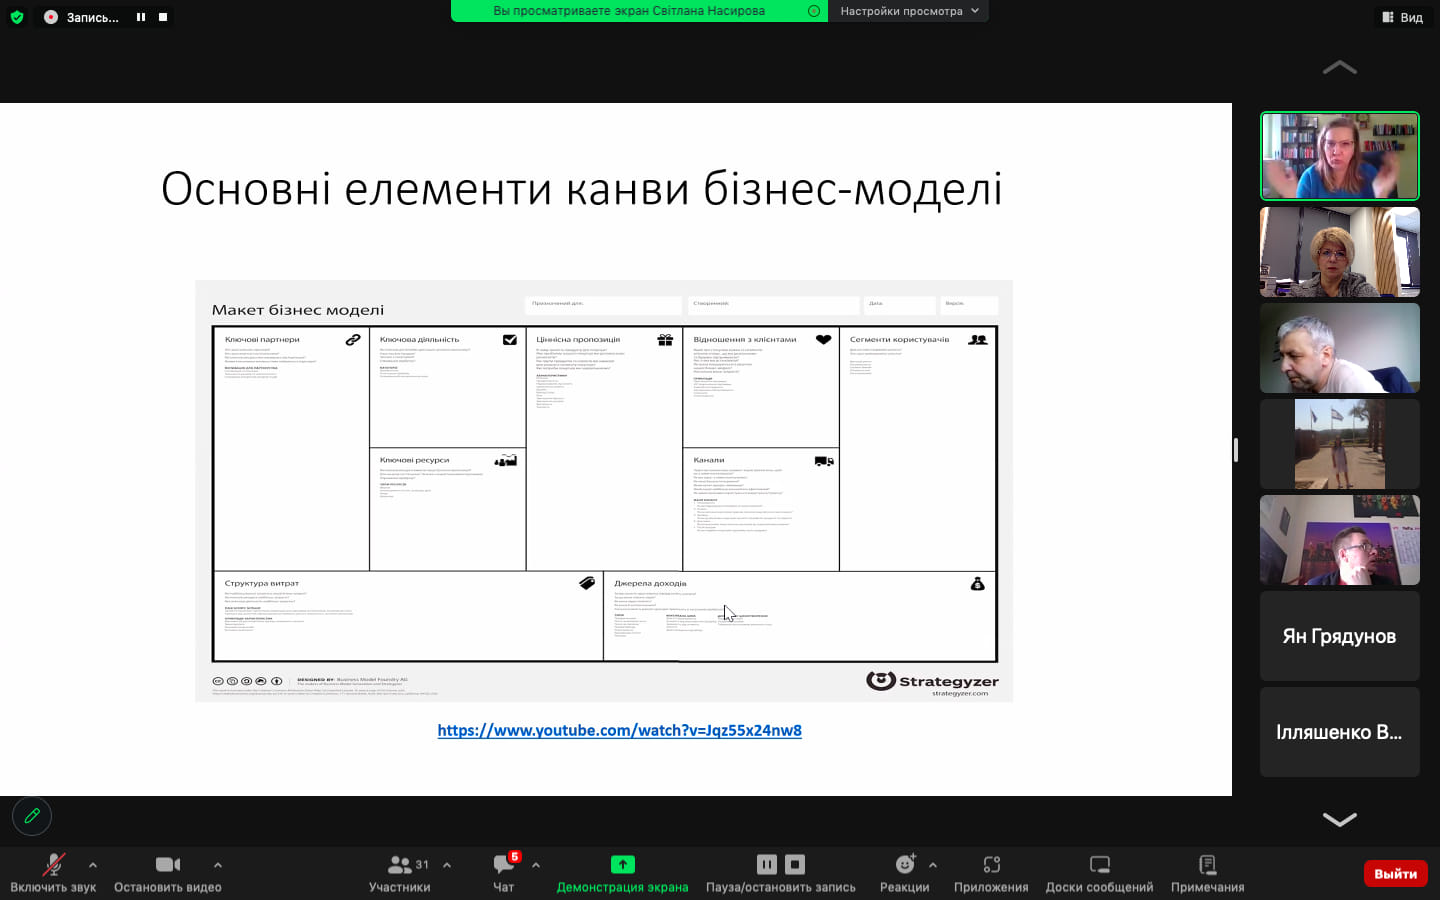Select the video thumbnail of the gray-haired man
Image resolution: width=1440 pixels, height=900 pixels.
tap(1340, 348)
